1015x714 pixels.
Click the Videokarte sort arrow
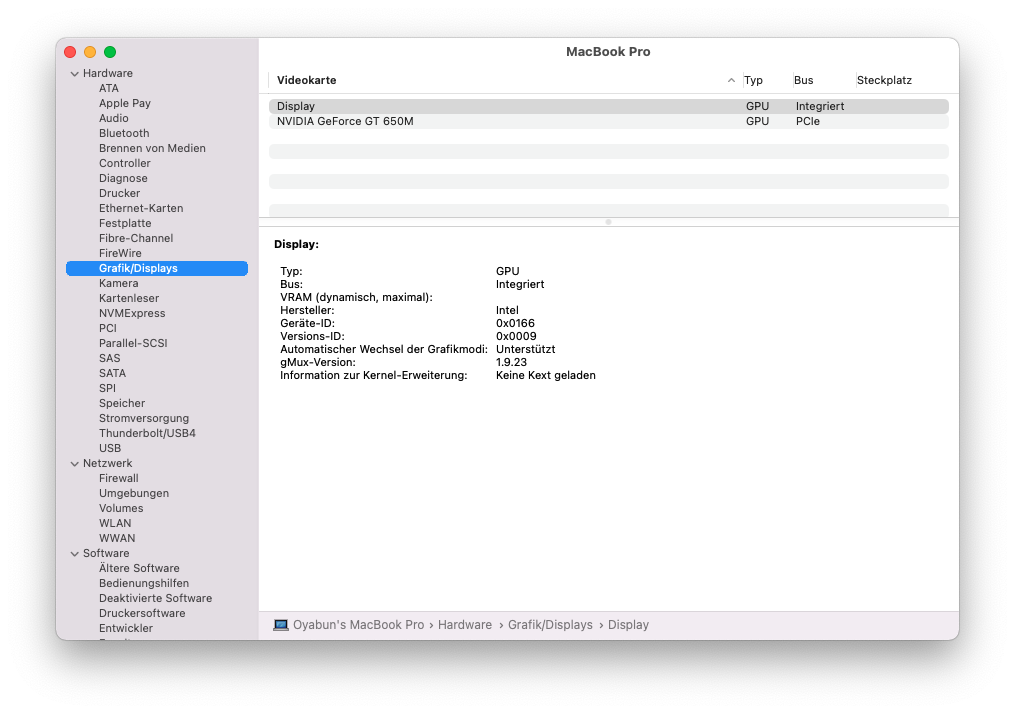pyautogui.click(x=731, y=80)
